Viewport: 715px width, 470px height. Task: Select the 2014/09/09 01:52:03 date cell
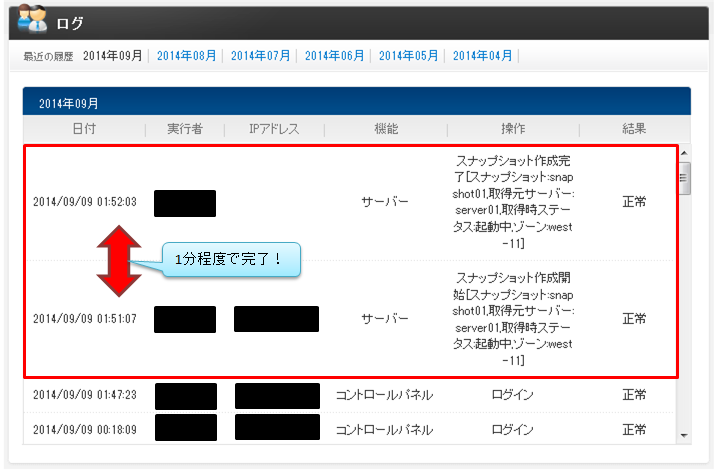coord(85,202)
